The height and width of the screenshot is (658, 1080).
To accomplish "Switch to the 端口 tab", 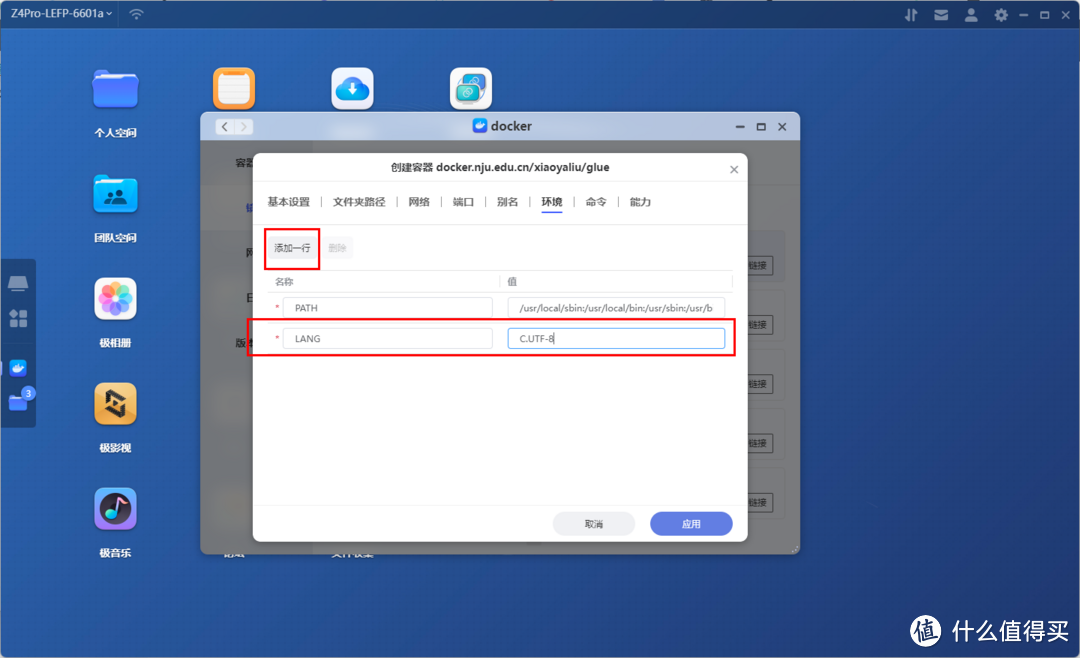I will [463, 202].
